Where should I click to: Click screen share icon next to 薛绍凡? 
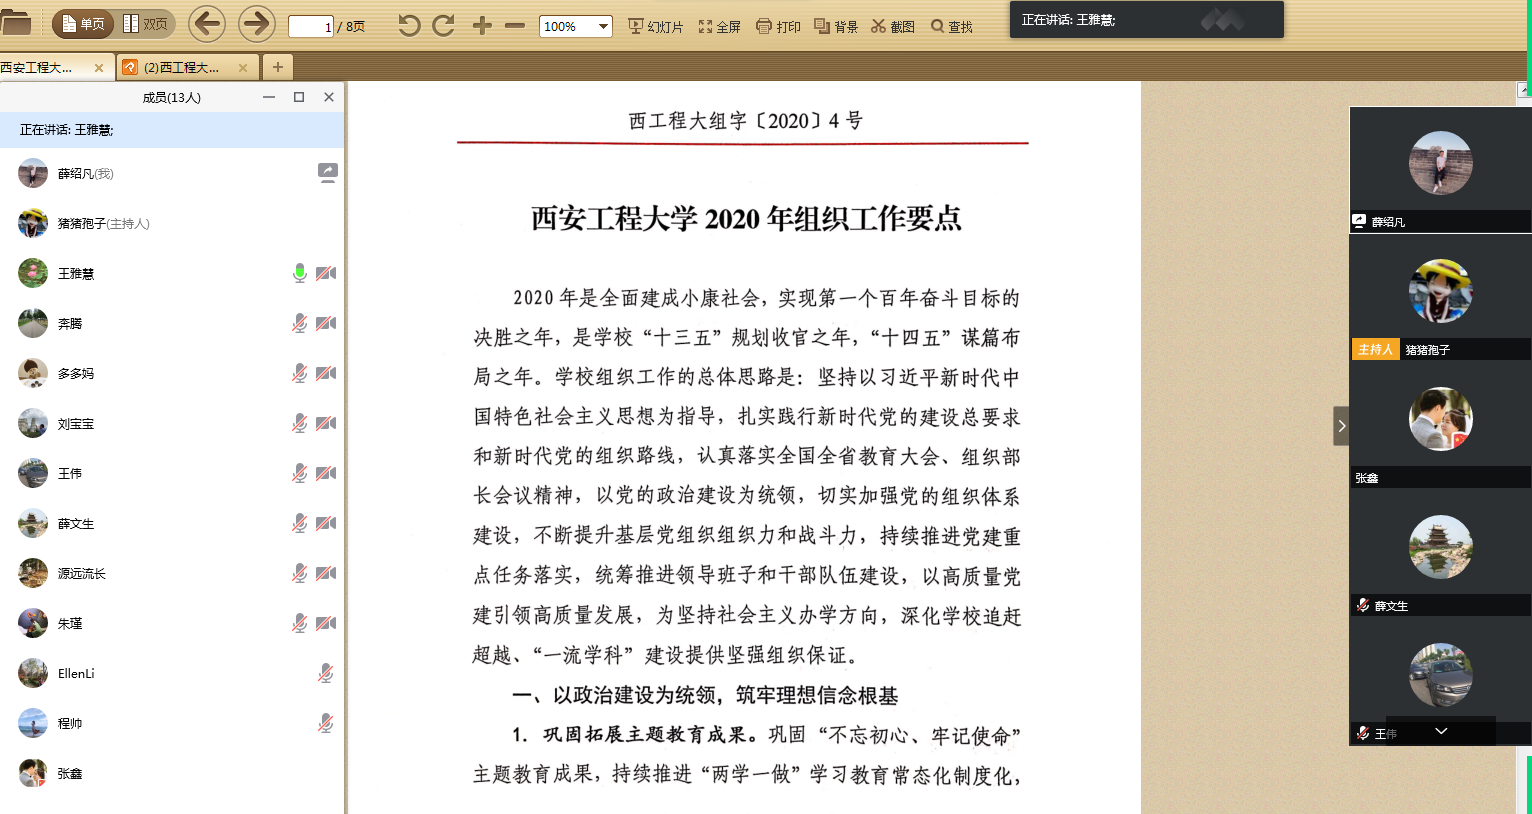(x=327, y=173)
